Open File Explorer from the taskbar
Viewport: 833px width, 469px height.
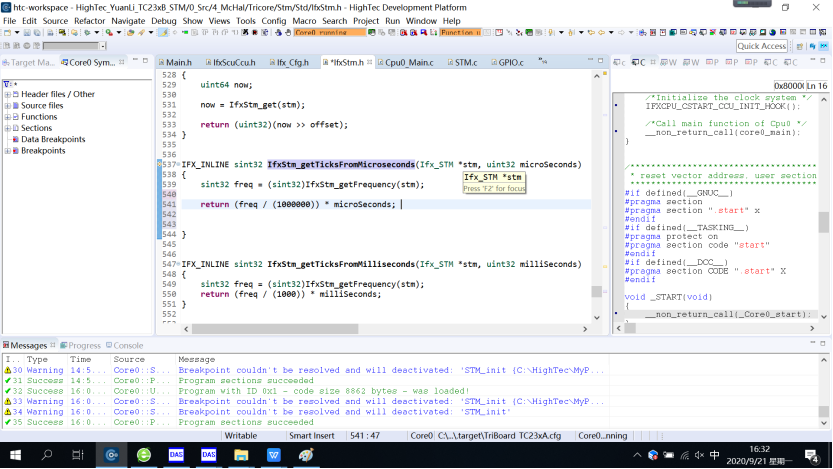[x=241, y=455]
